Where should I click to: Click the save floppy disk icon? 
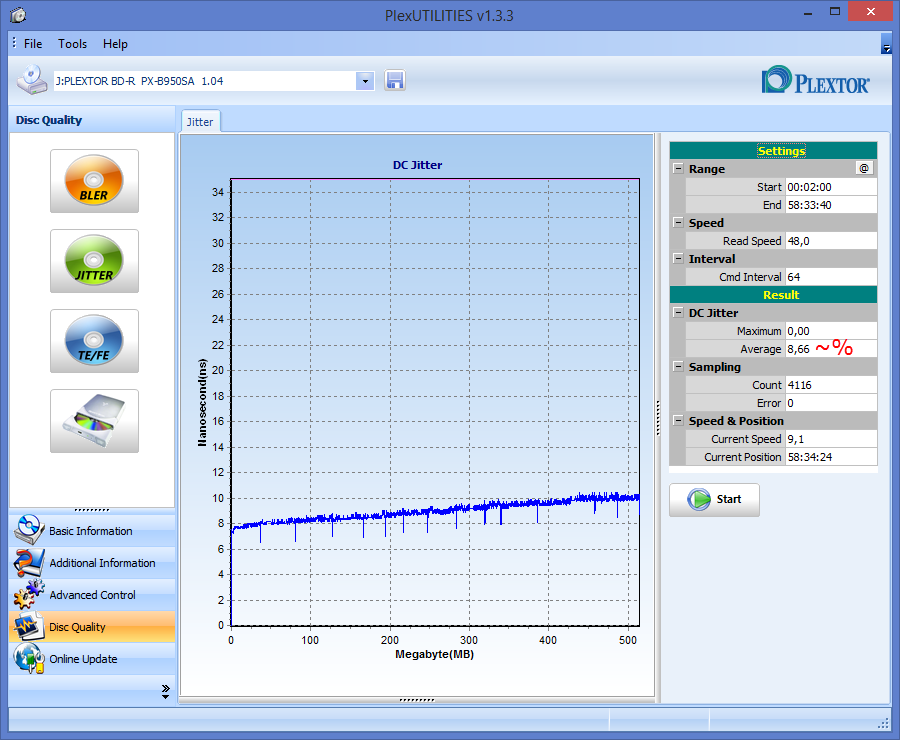pos(394,81)
